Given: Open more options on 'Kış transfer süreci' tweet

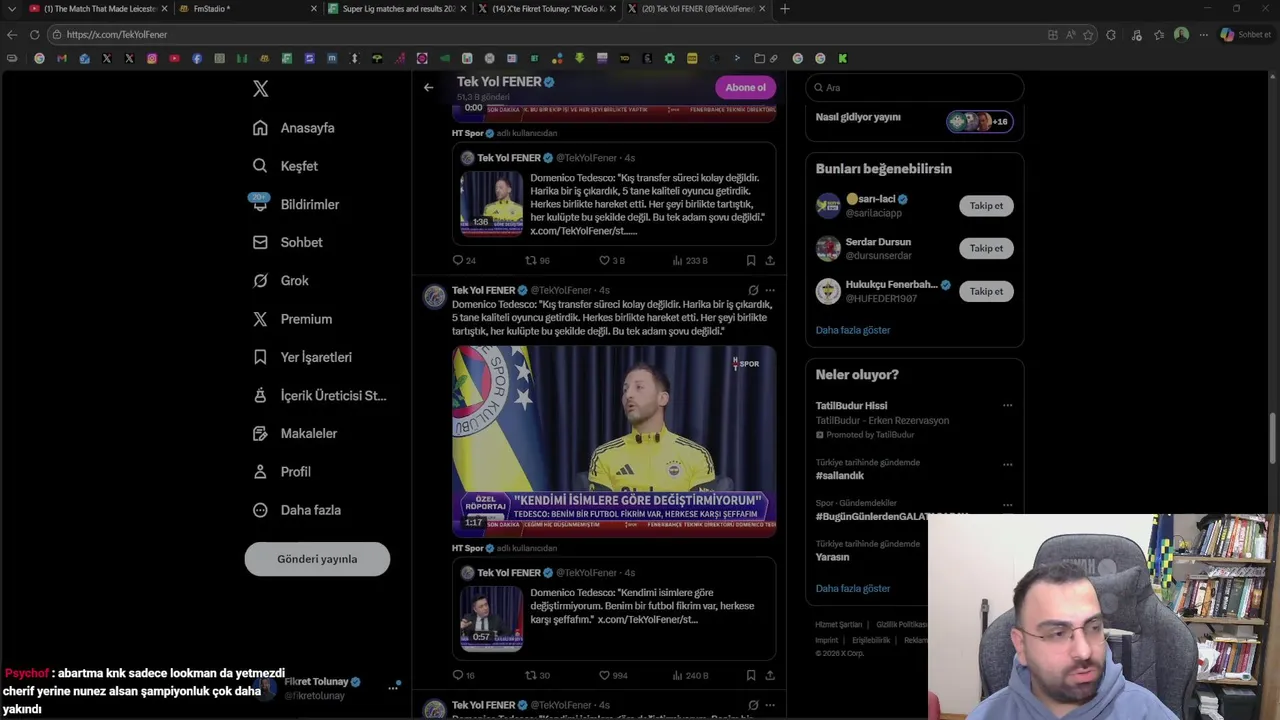Looking at the screenshot, I should tap(769, 290).
